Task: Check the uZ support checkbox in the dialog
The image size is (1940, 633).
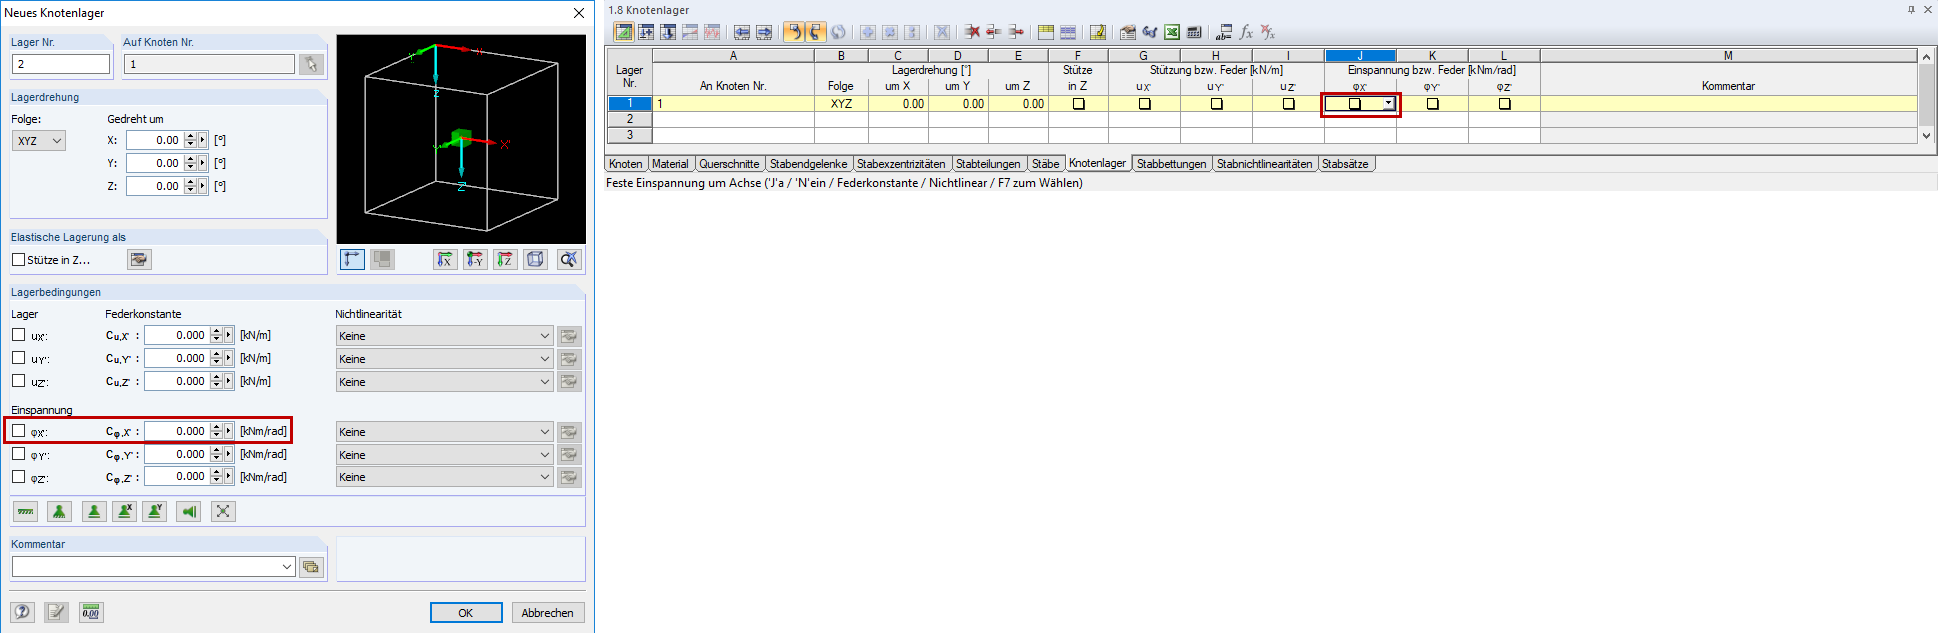Action: 18,381
